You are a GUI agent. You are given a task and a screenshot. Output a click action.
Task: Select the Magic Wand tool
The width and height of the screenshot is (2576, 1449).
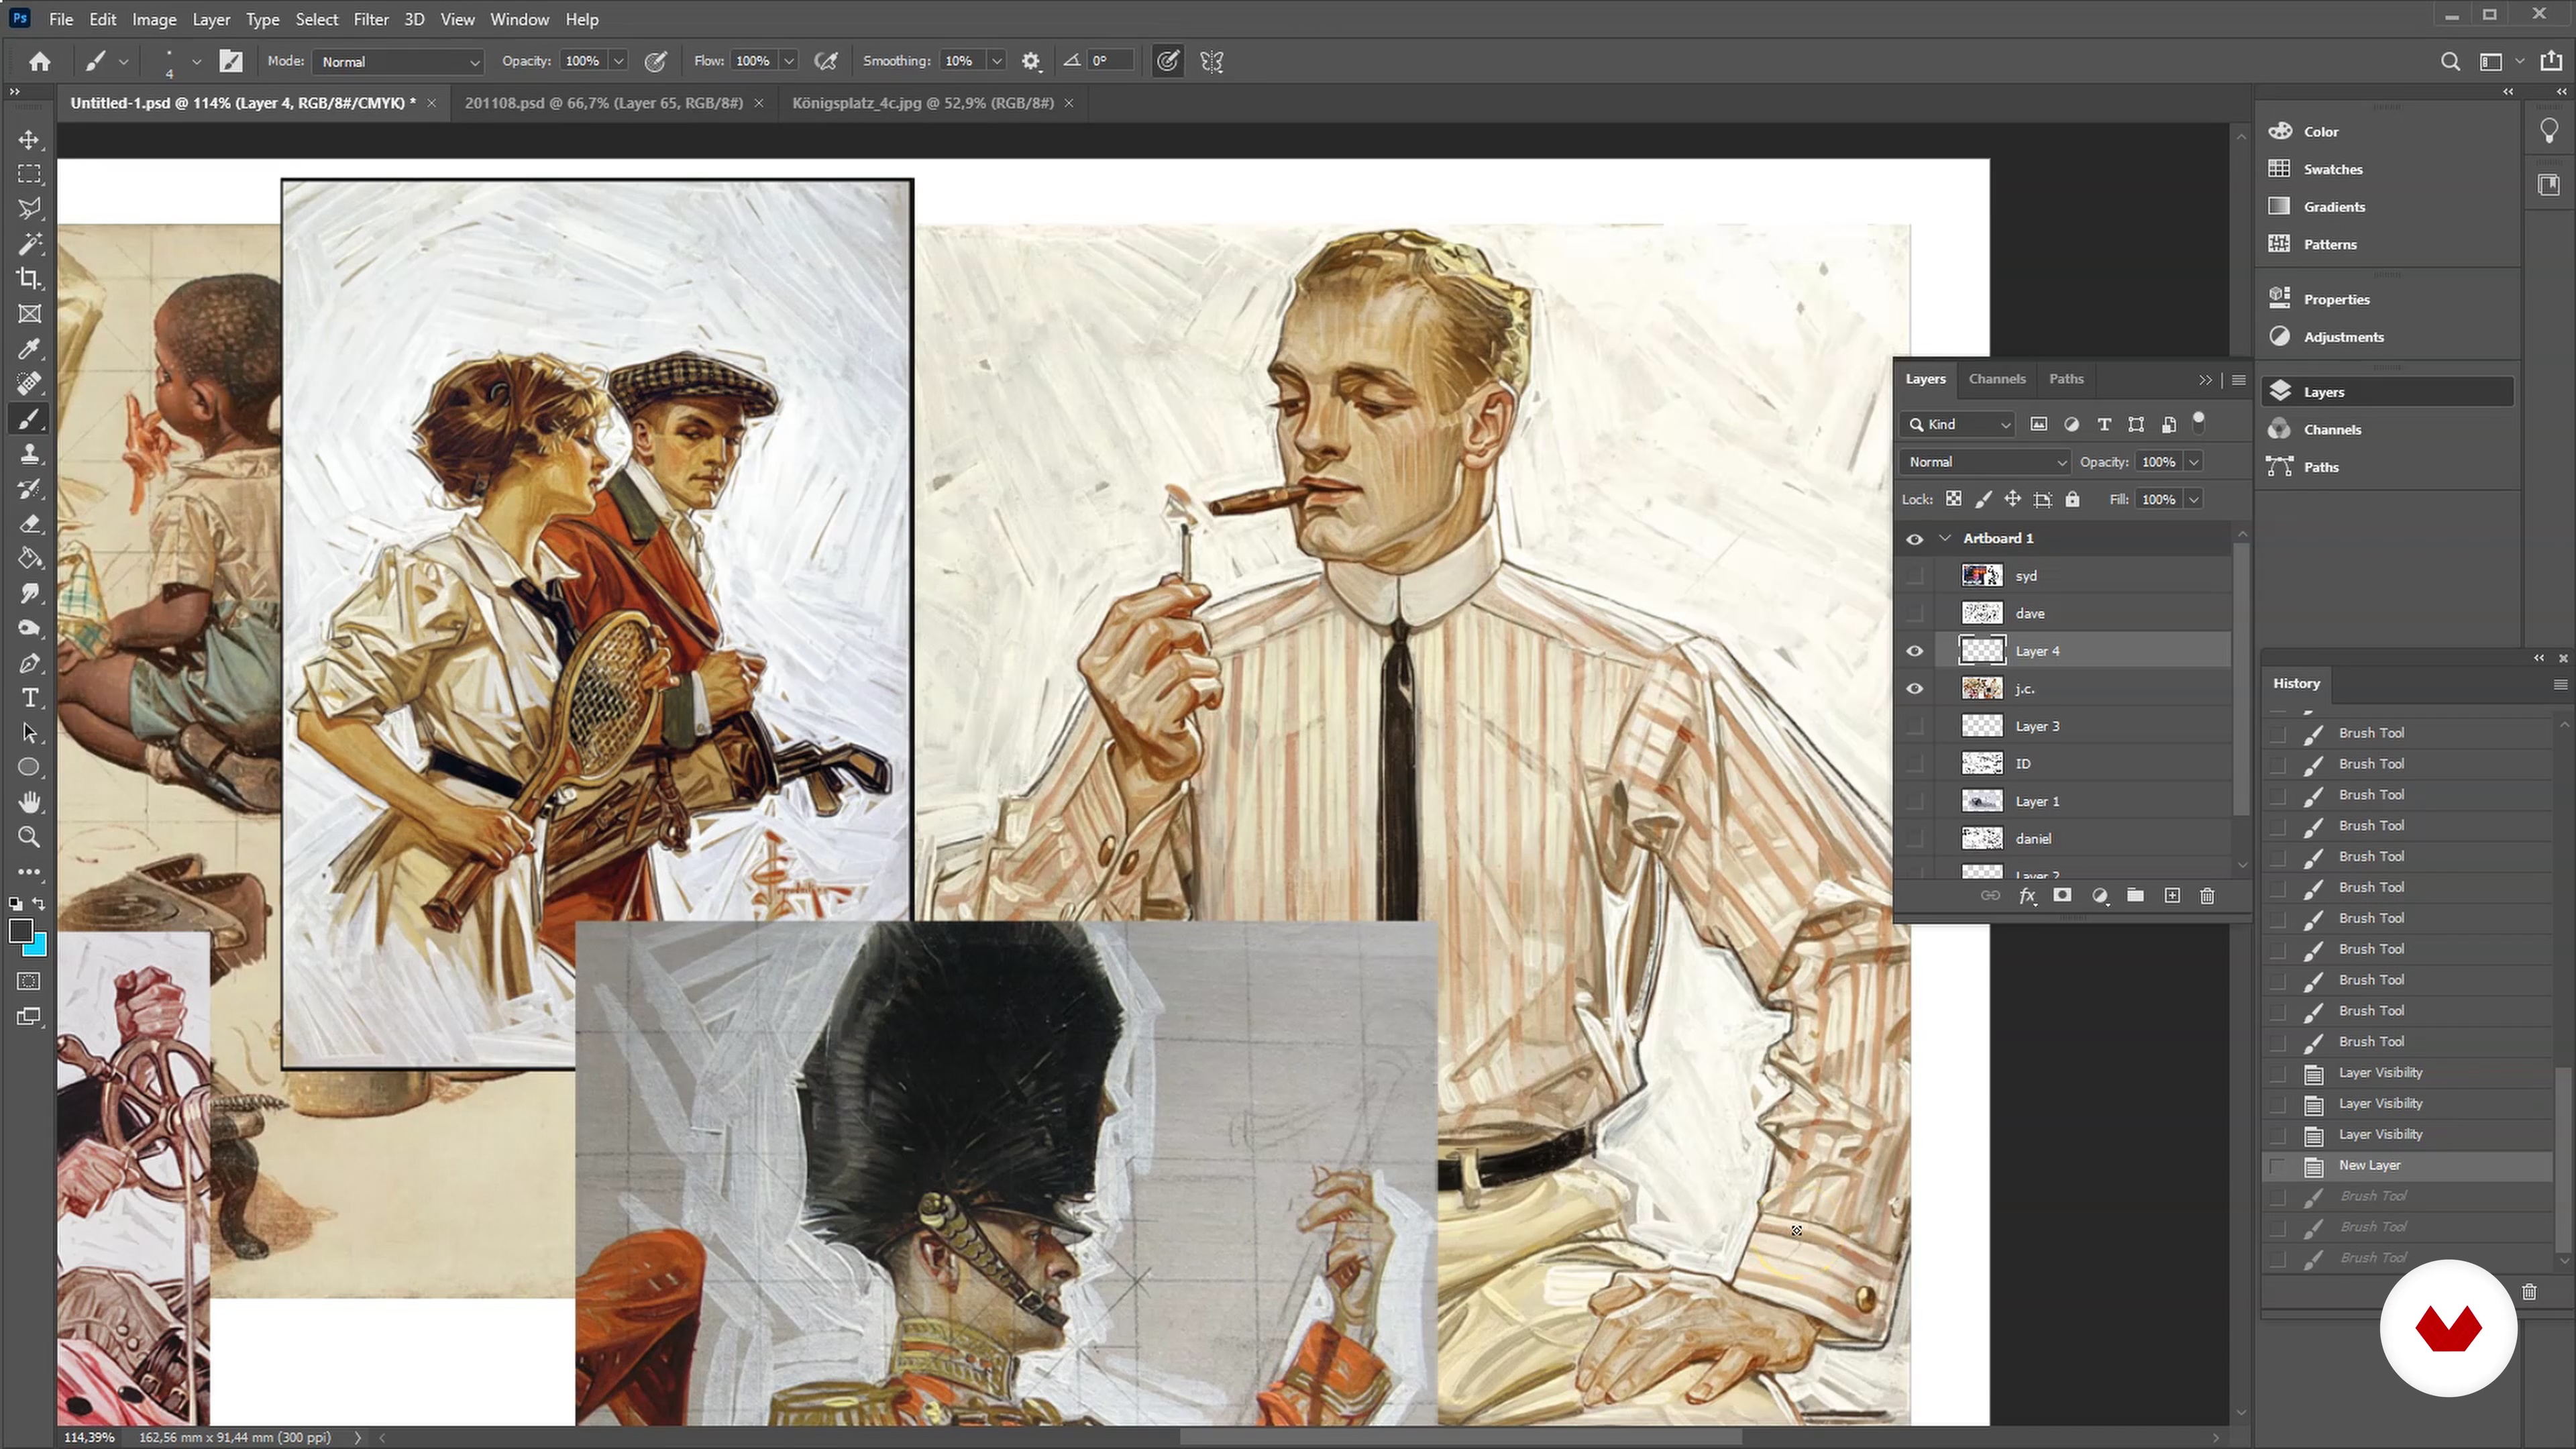click(29, 243)
